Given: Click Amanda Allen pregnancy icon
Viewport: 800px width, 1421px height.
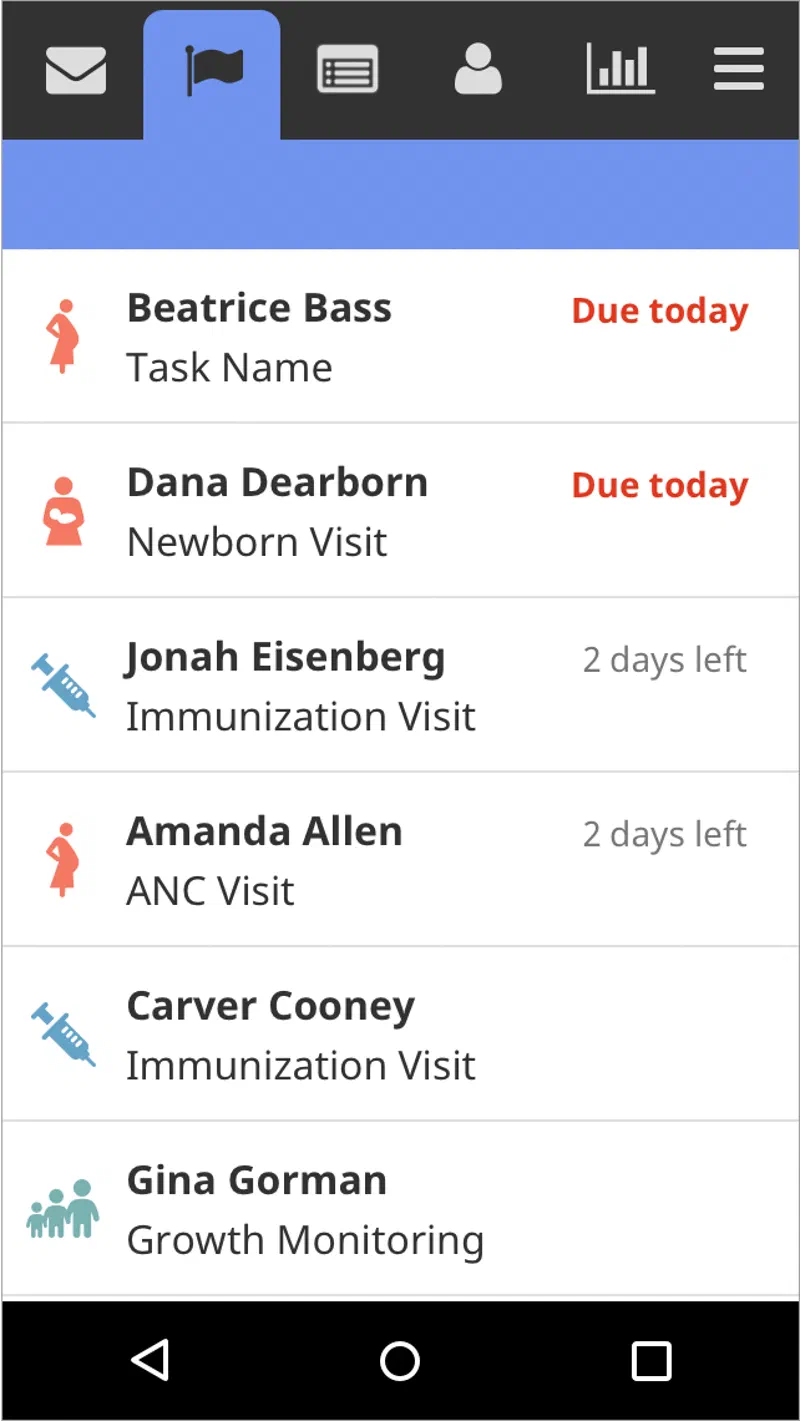Looking at the screenshot, I should [64, 860].
